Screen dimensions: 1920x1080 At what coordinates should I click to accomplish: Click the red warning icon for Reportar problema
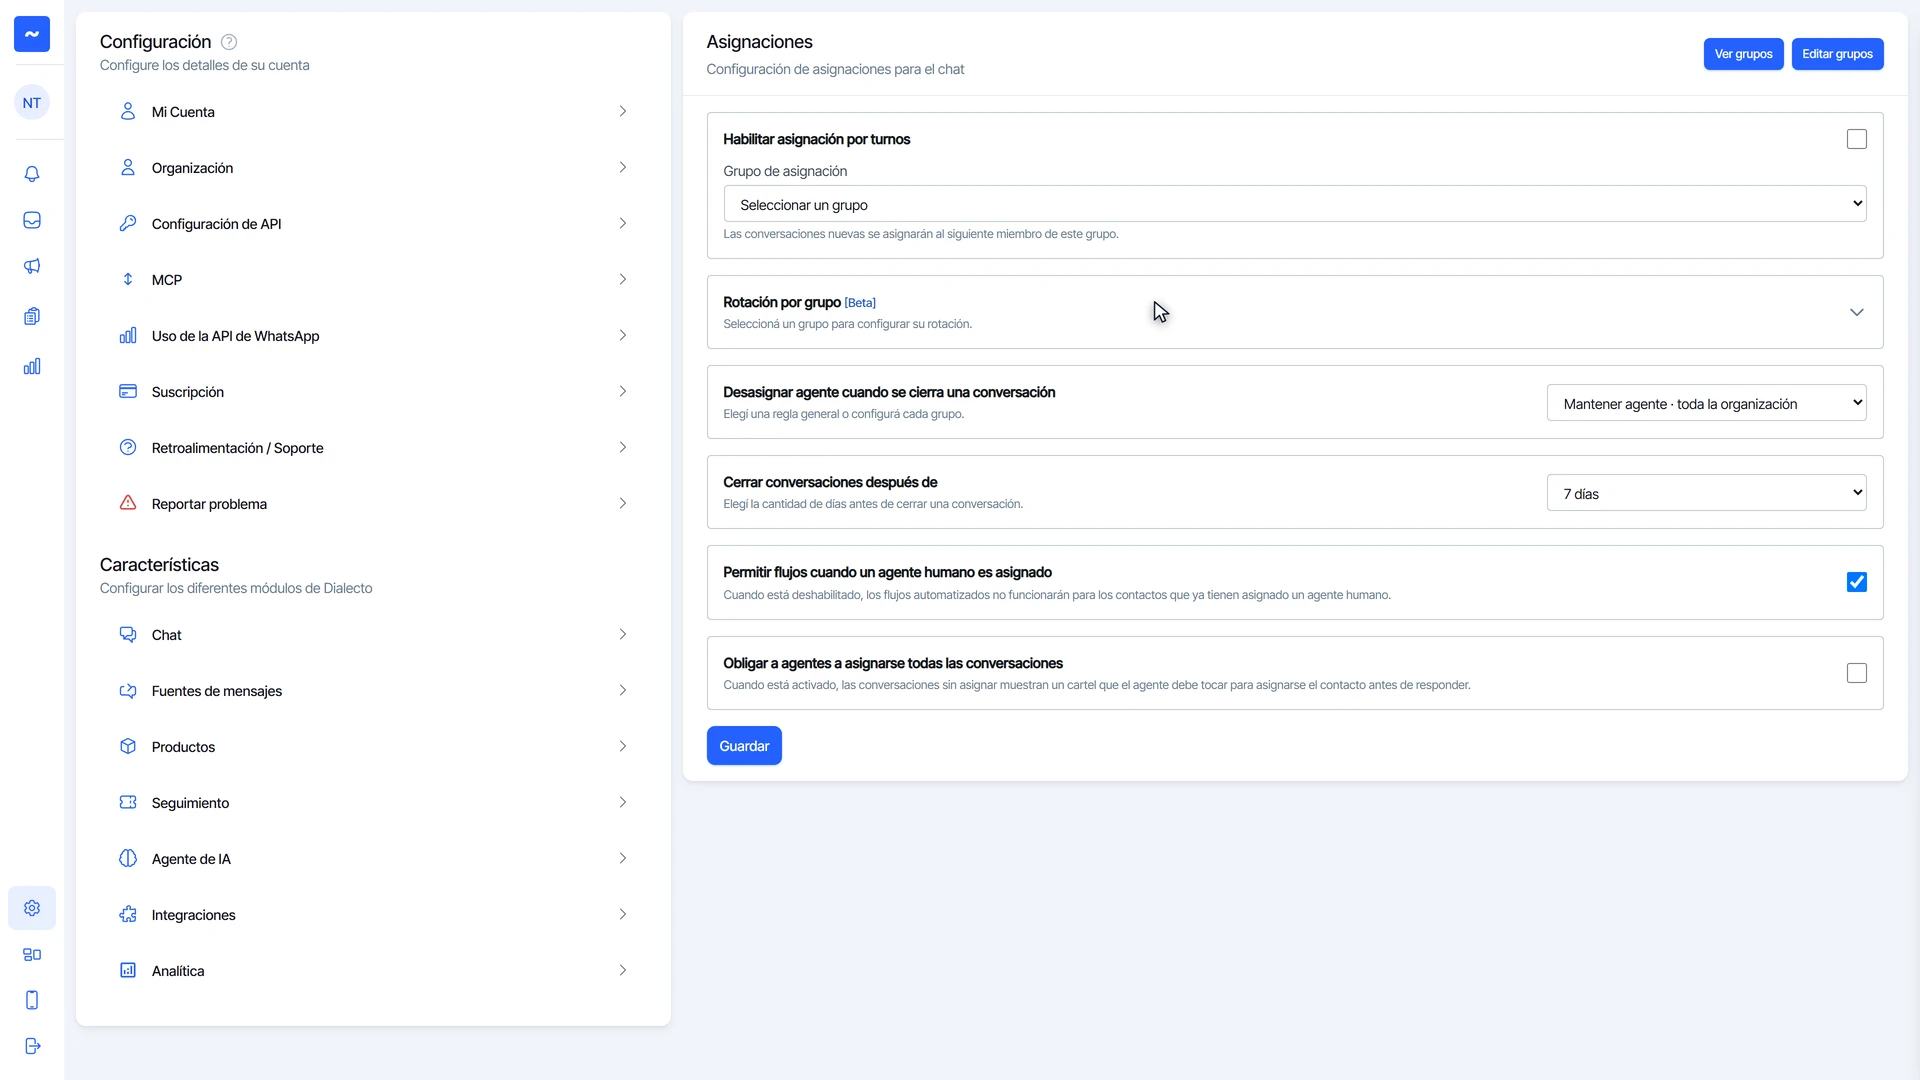(x=128, y=503)
